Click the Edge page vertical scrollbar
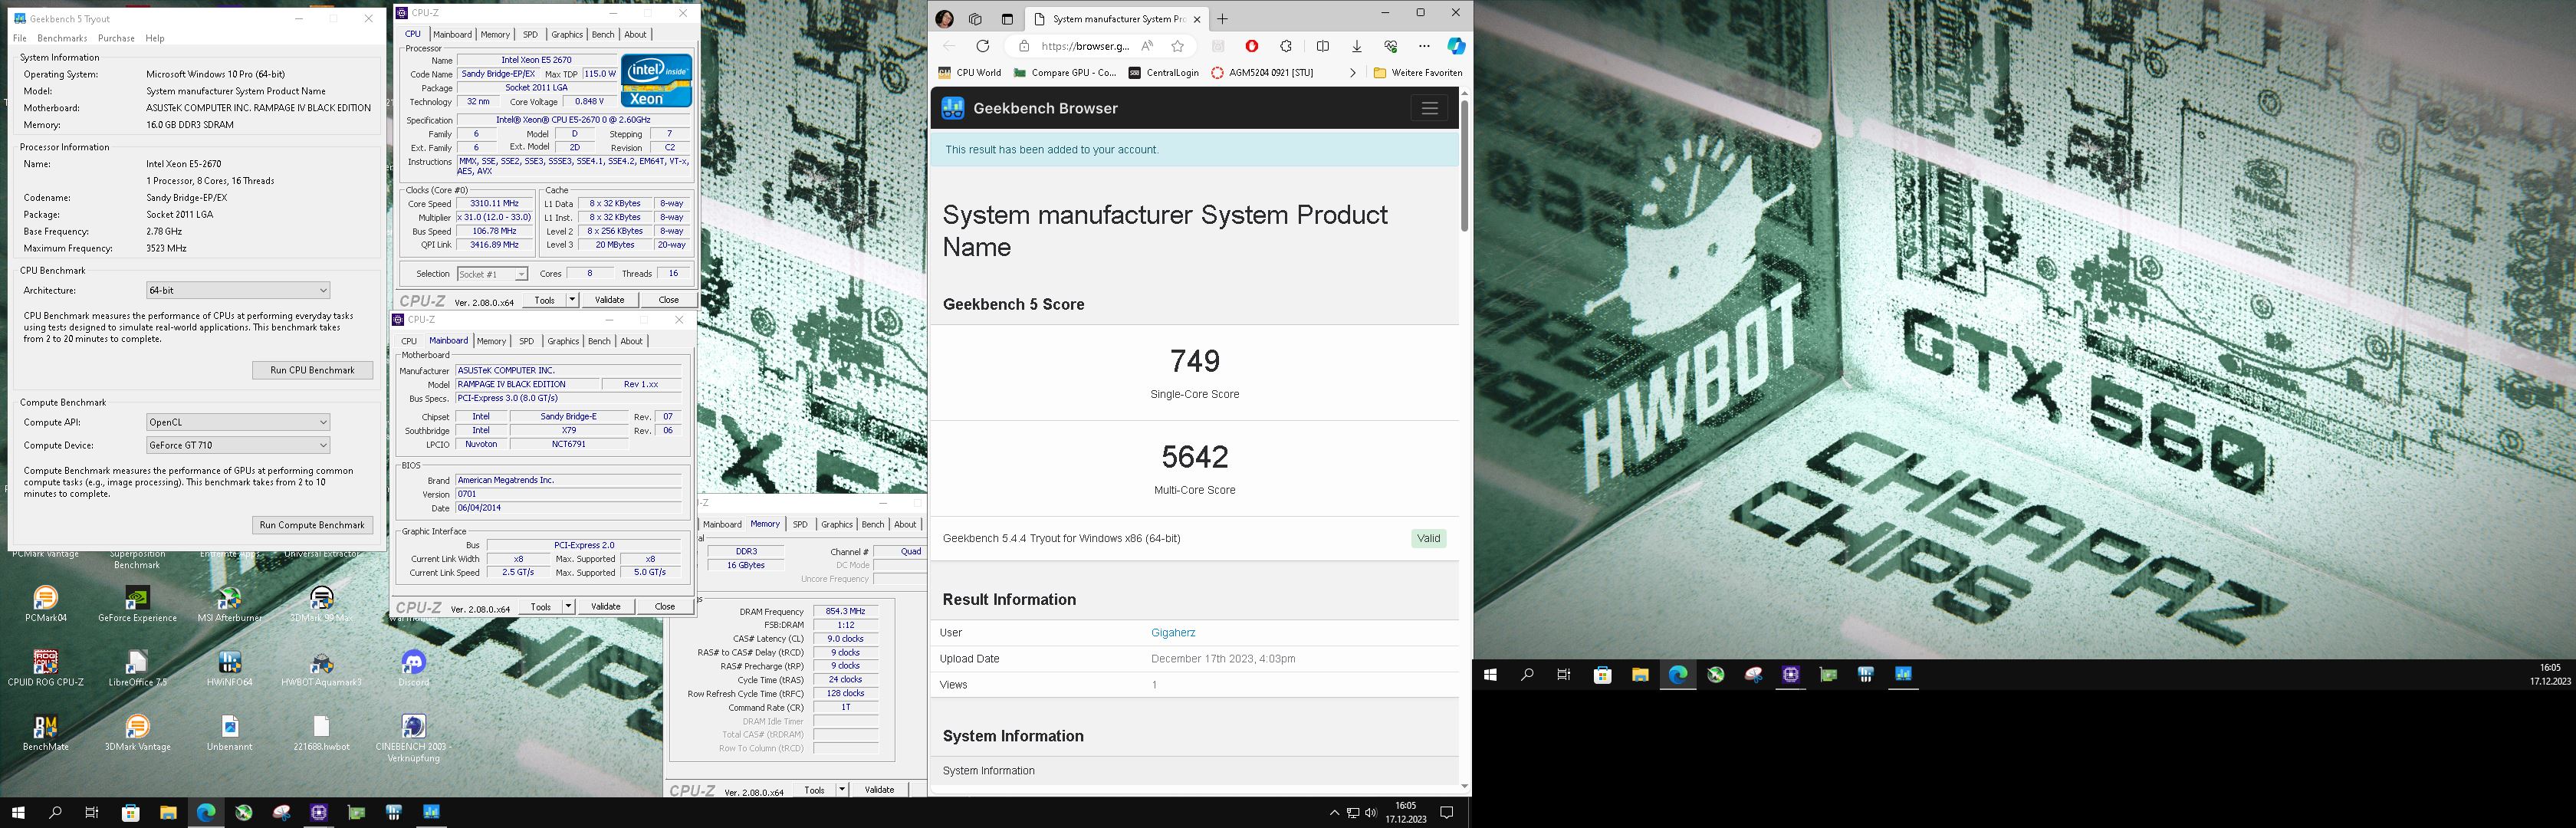This screenshot has height=828, width=2576. (x=1465, y=165)
